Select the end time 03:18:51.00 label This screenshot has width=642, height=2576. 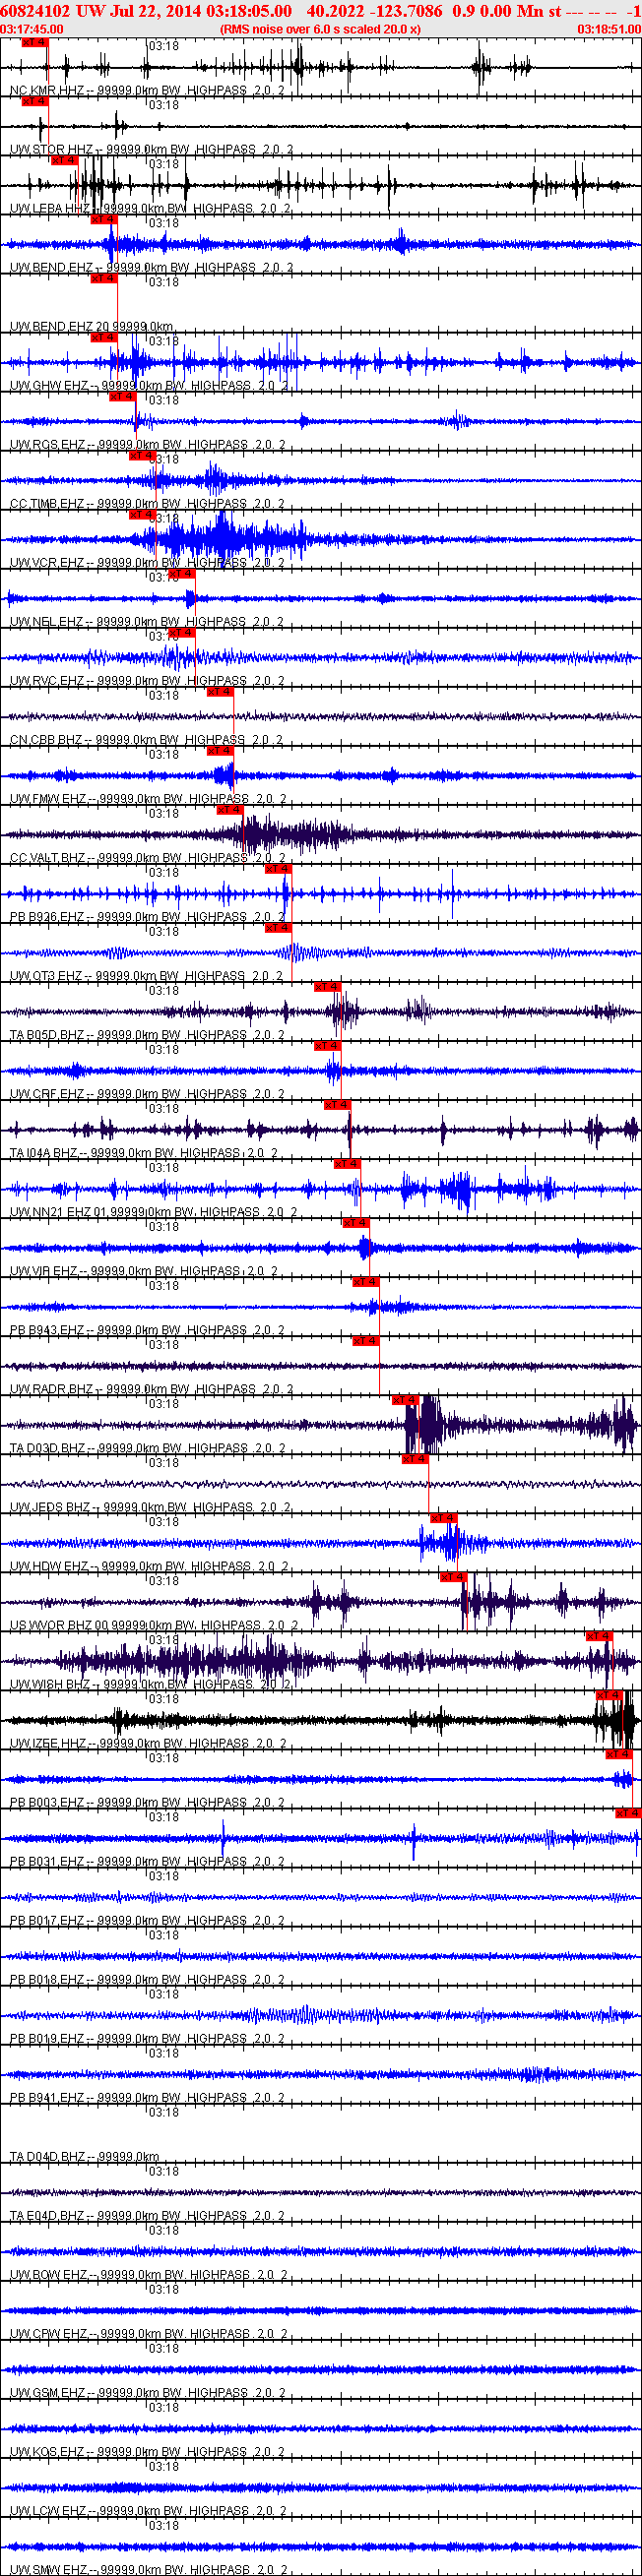(x=609, y=29)
